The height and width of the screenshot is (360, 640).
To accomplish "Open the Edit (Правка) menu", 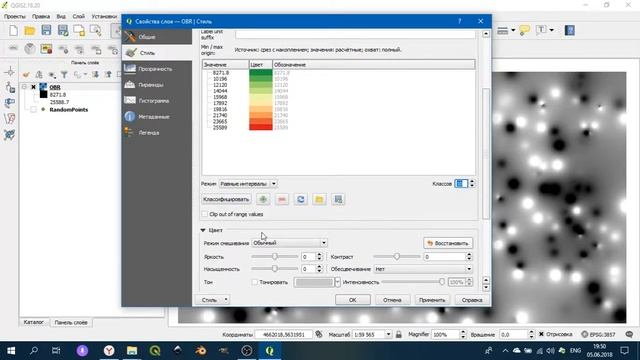I will click(41, 16).
